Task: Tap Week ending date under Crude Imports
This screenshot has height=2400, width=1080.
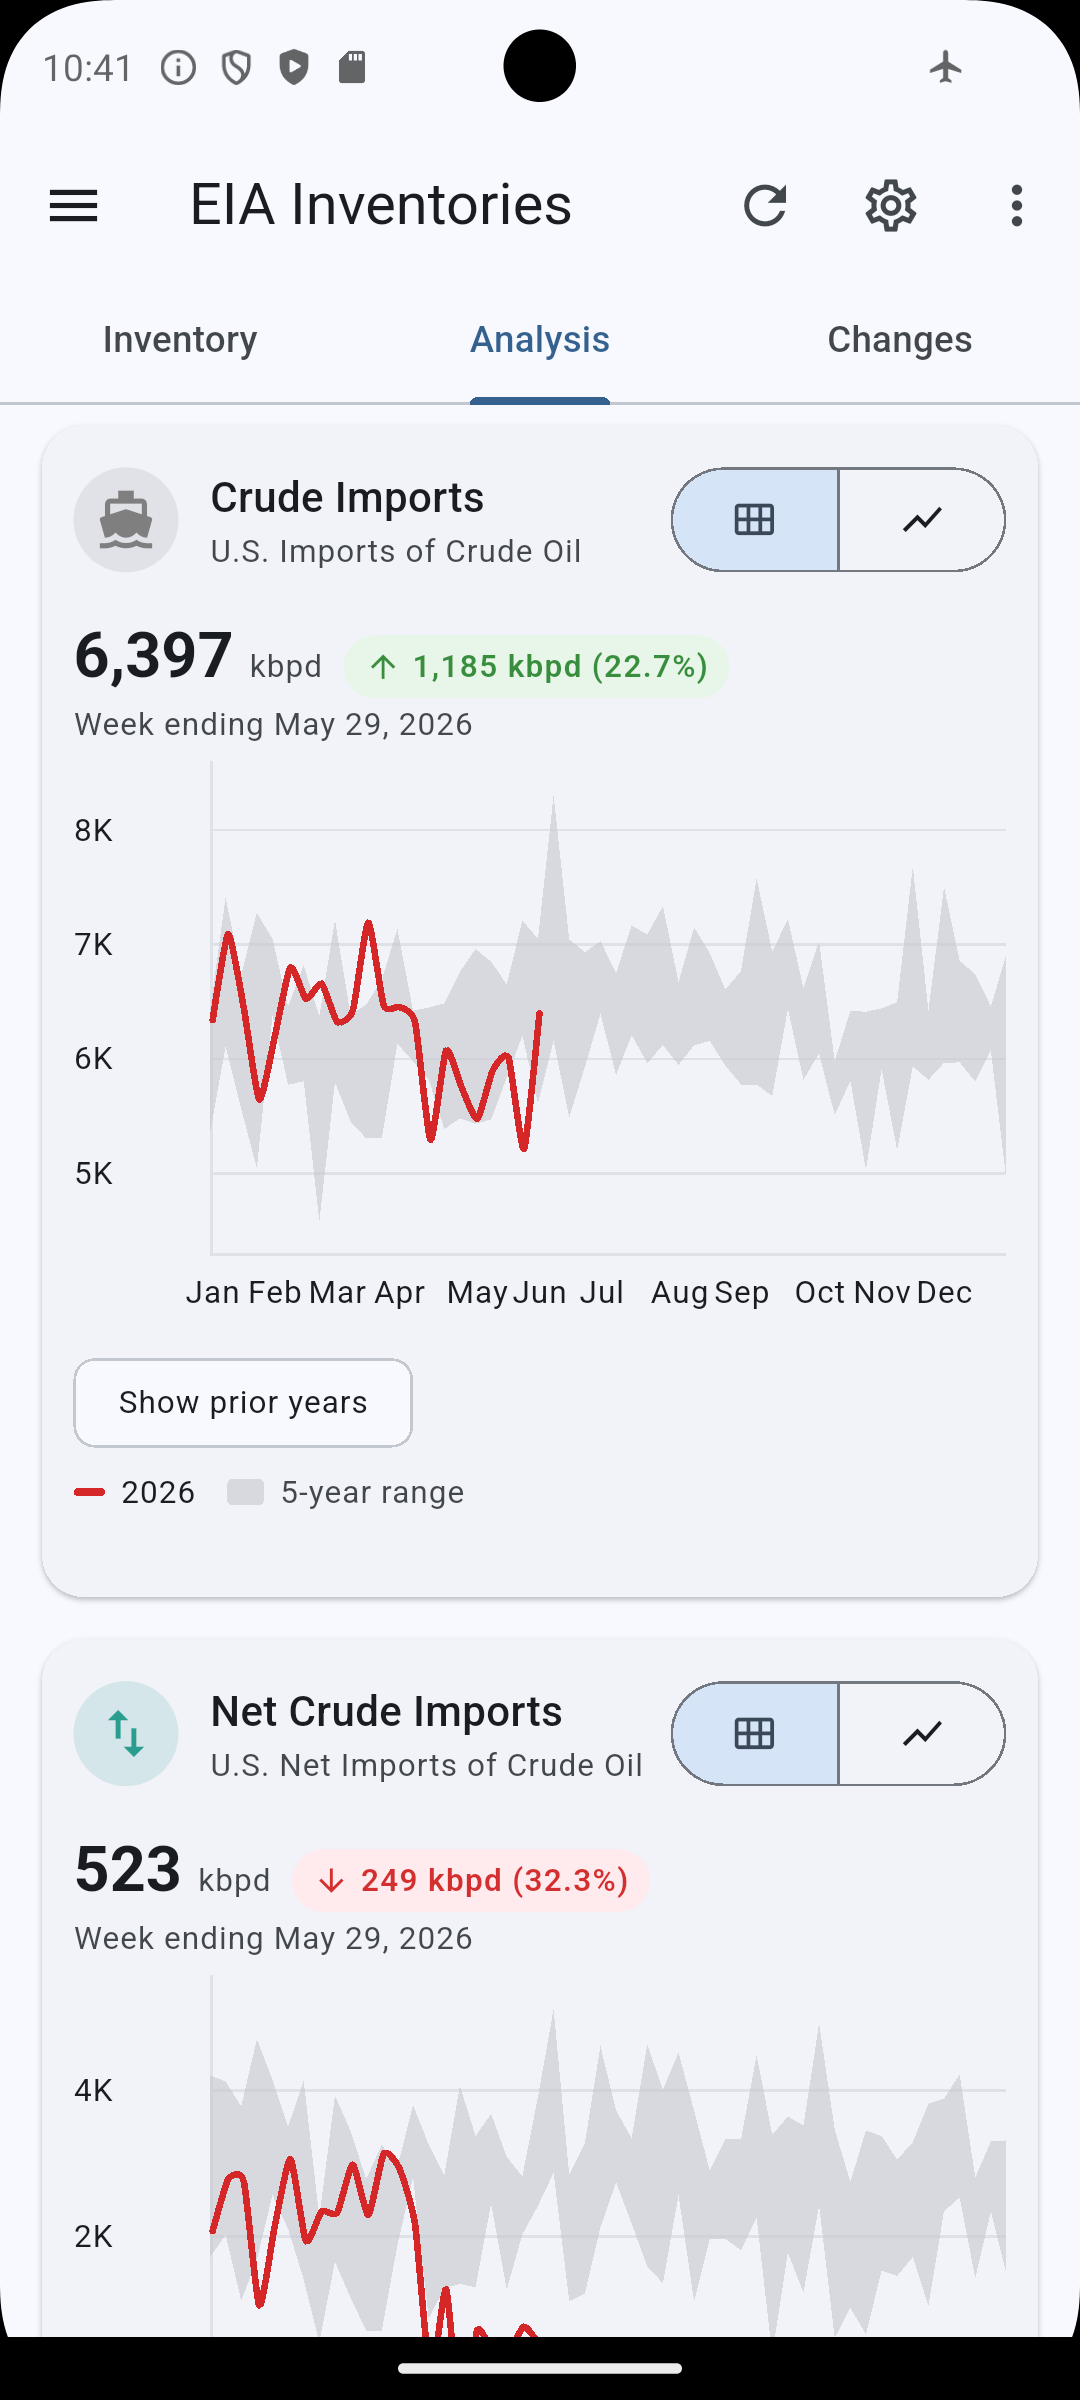Action: point(273,724)
